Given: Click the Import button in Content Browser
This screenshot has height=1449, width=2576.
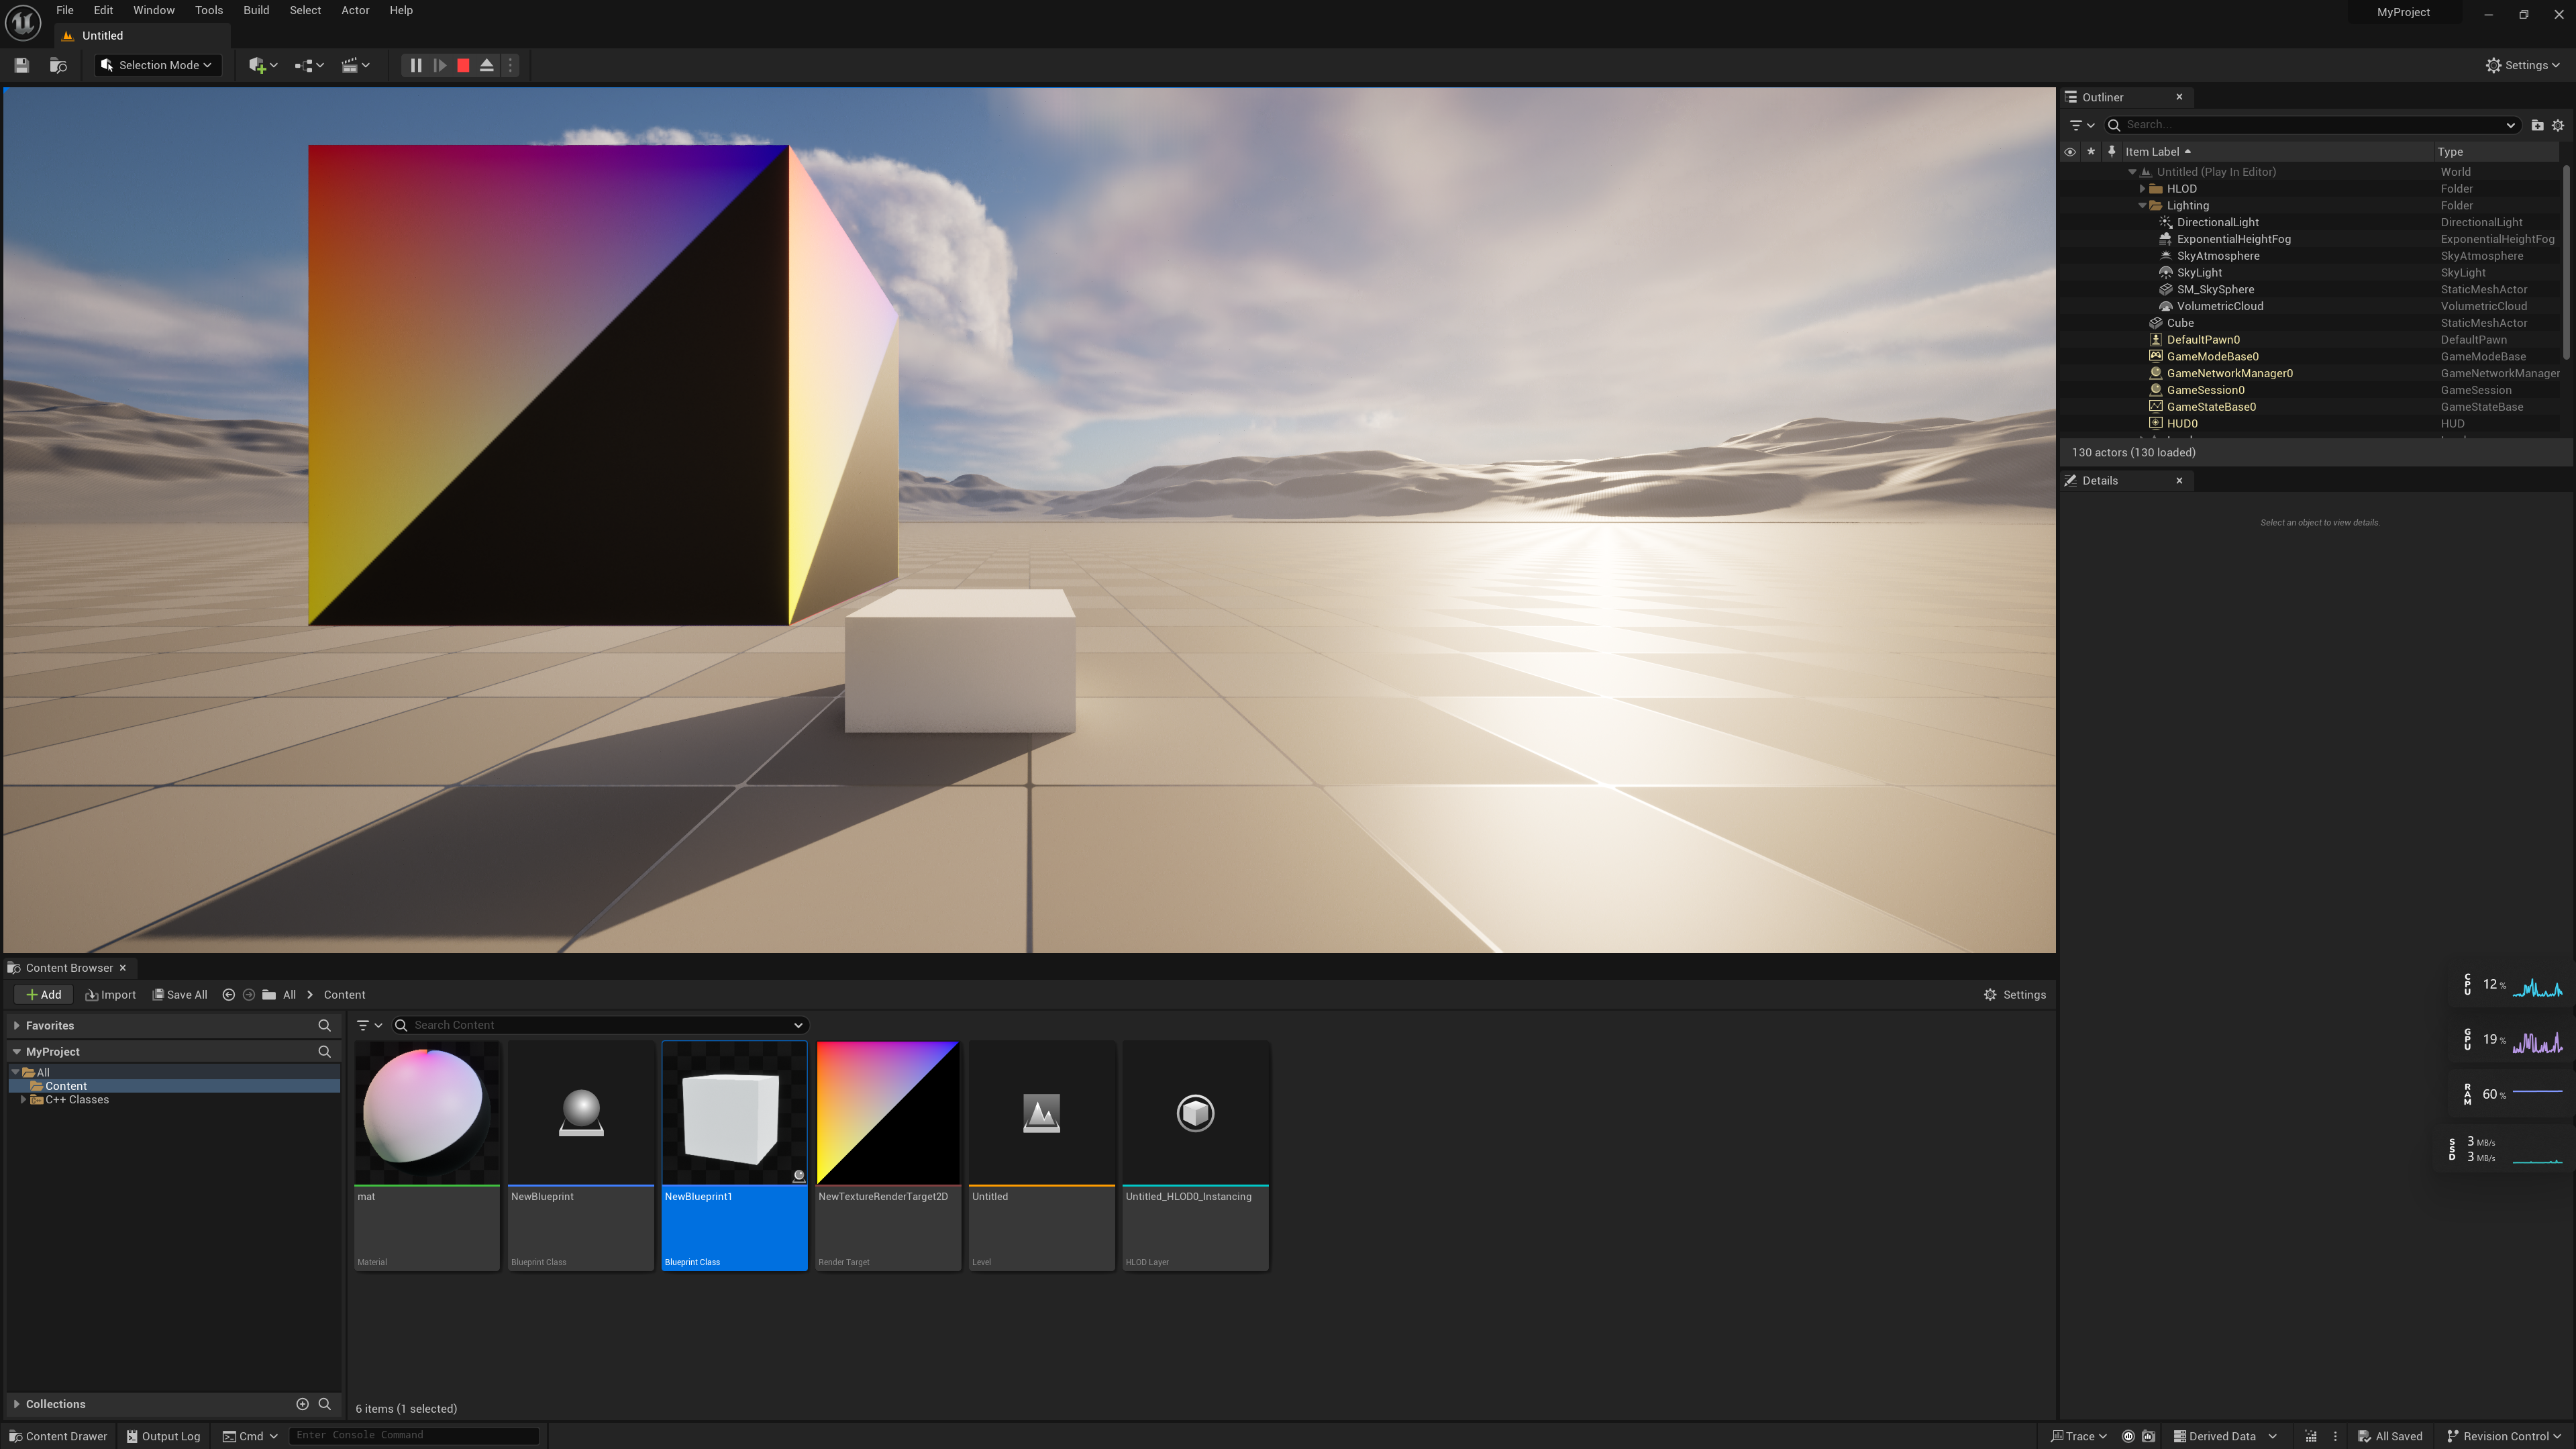Looking at the screenshot, I should pos(111,994).
